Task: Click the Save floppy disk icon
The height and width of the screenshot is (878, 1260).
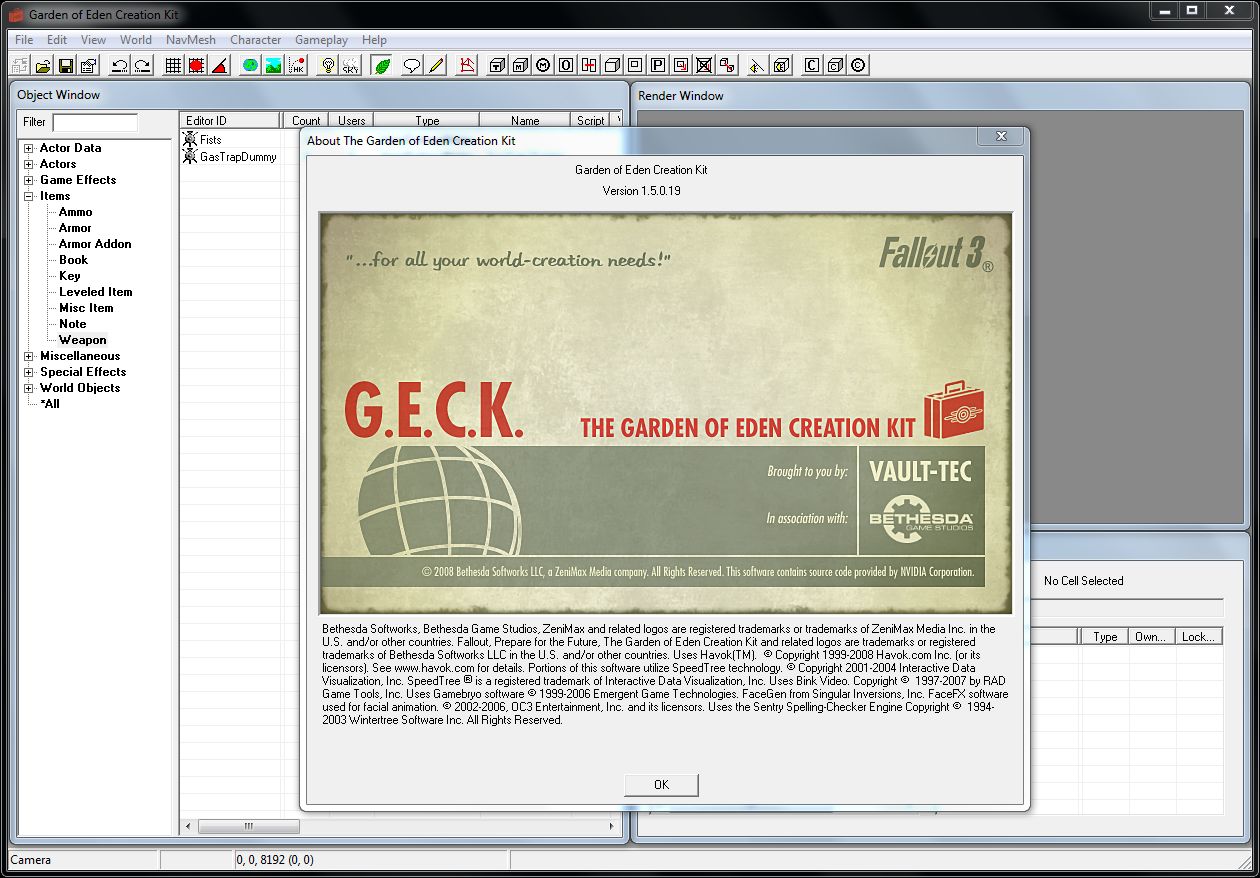Action: point(66,66)
